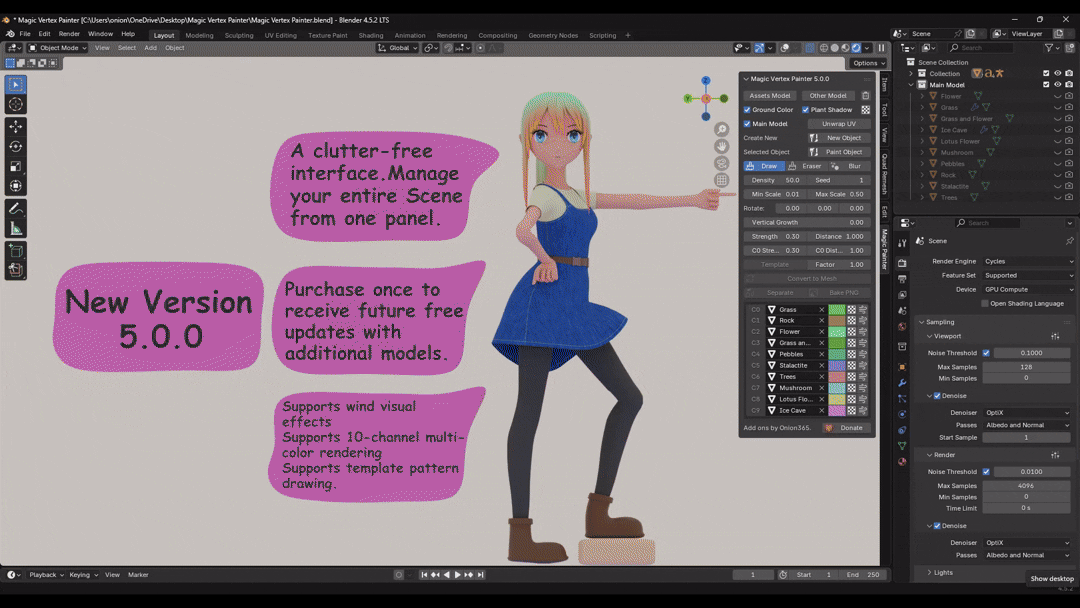Select the Scale tool
The image size is (1080, 608).
16,166
